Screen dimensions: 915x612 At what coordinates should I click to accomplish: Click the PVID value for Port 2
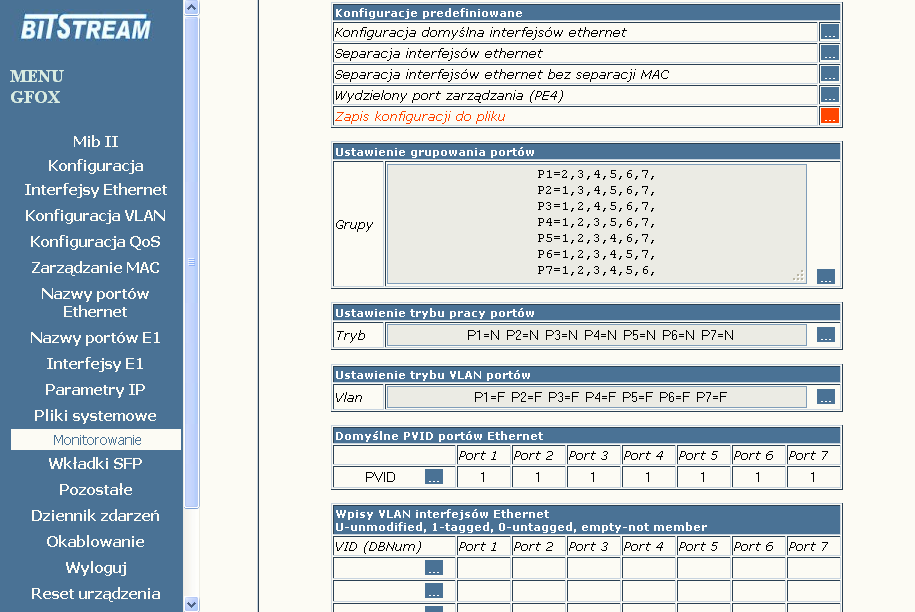point(538,477)
